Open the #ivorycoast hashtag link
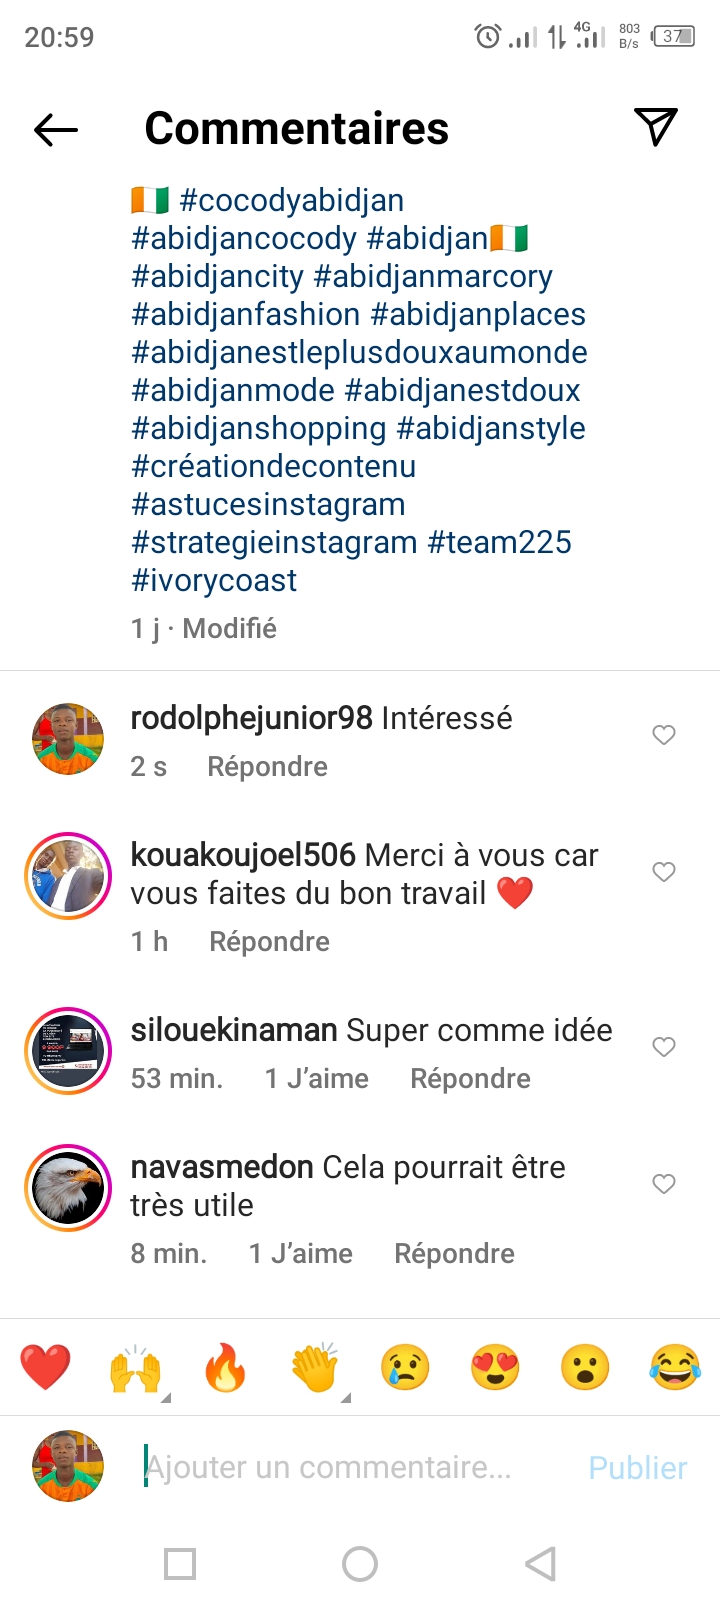720x1612 pixels. point(214,580)
